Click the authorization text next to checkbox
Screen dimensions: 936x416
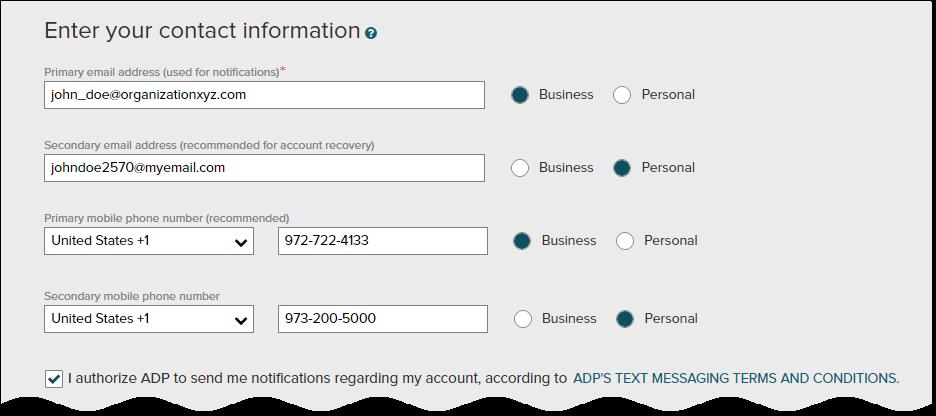coord(317,378)
